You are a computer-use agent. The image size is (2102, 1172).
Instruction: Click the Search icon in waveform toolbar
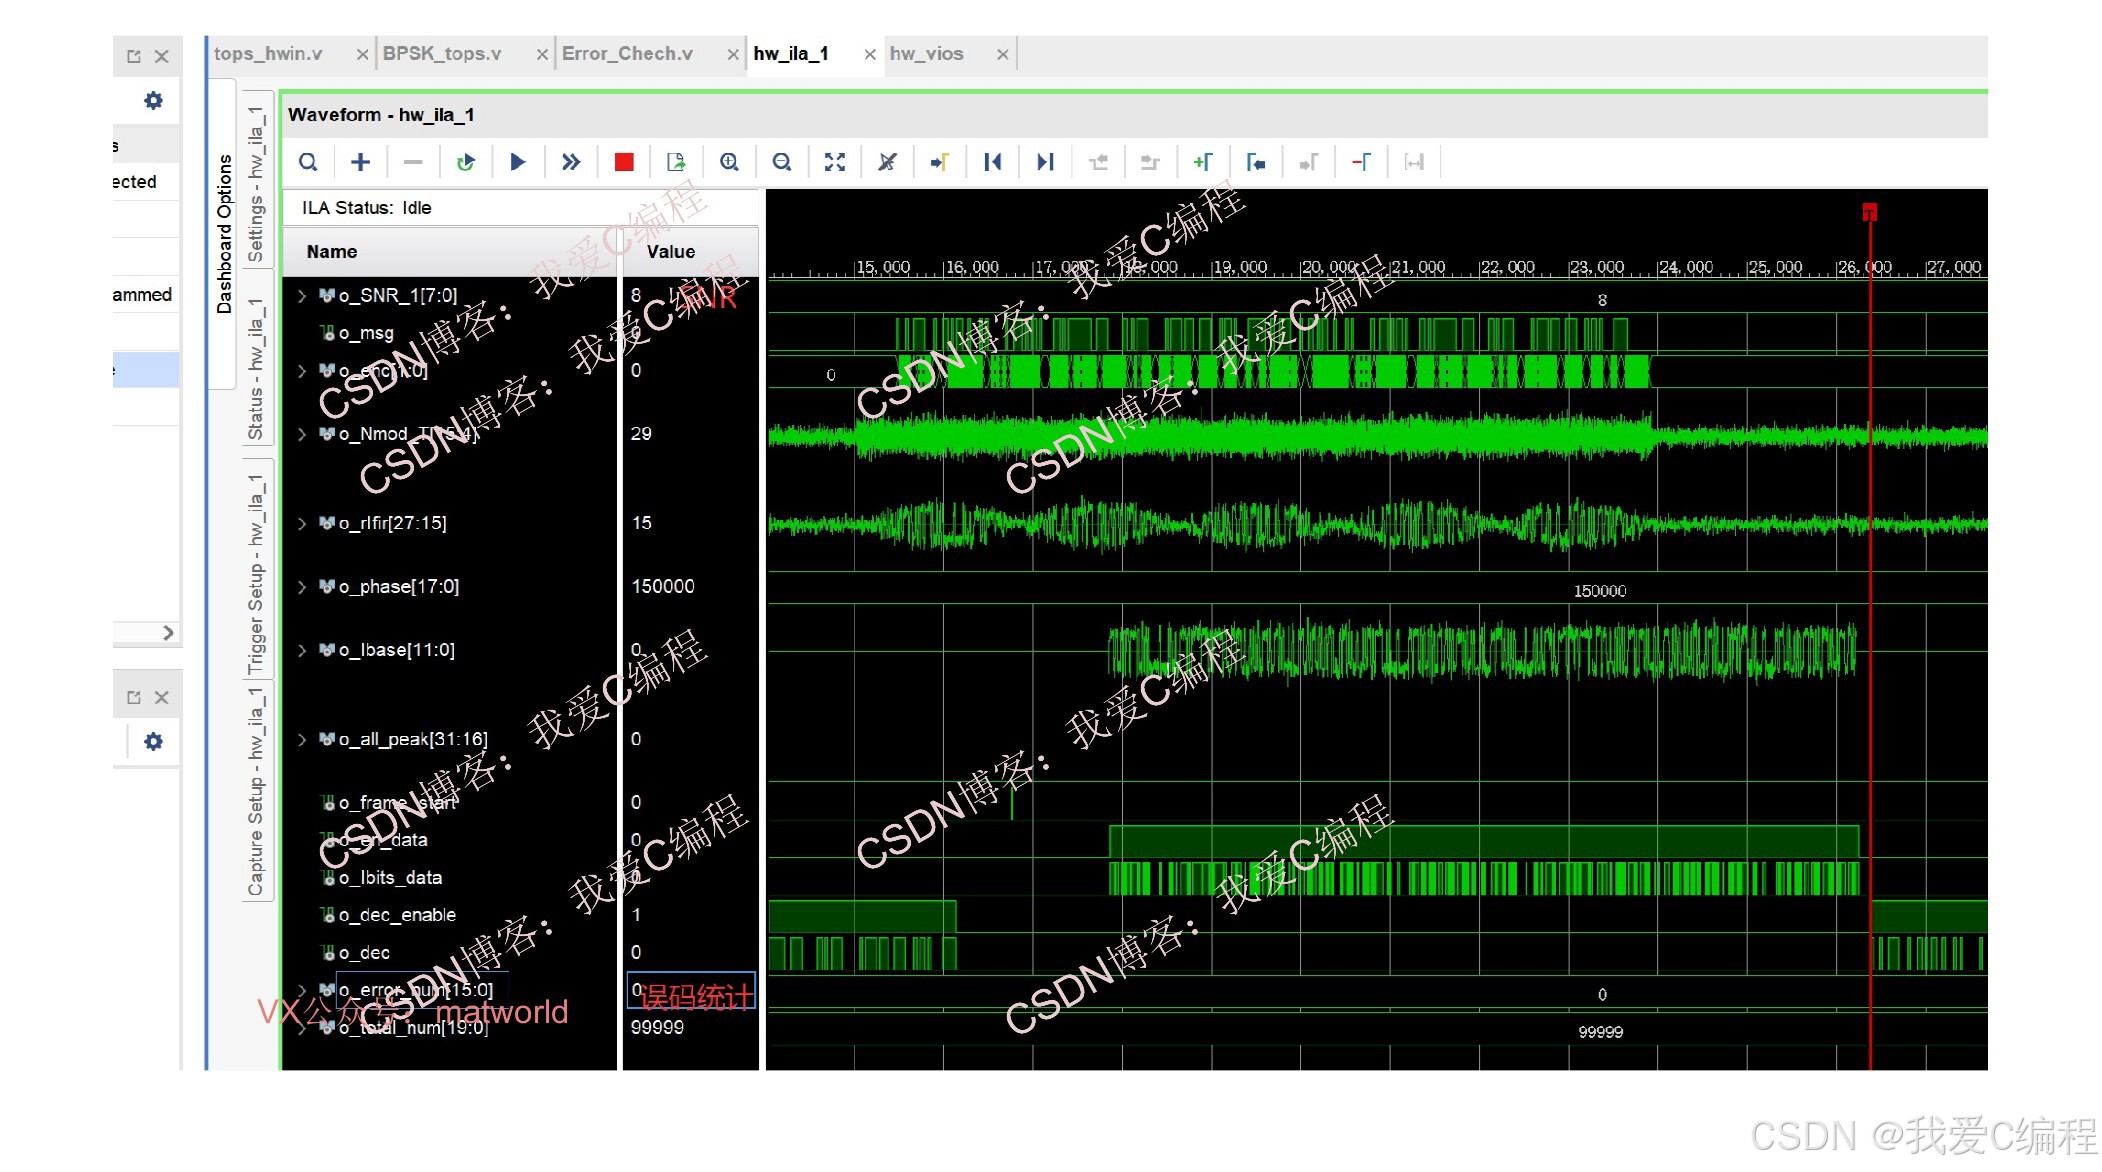point(308,162)
